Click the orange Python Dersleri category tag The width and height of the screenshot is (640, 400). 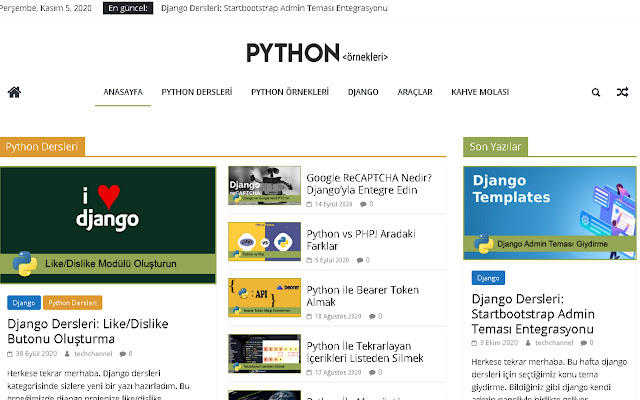pos(72,303)
